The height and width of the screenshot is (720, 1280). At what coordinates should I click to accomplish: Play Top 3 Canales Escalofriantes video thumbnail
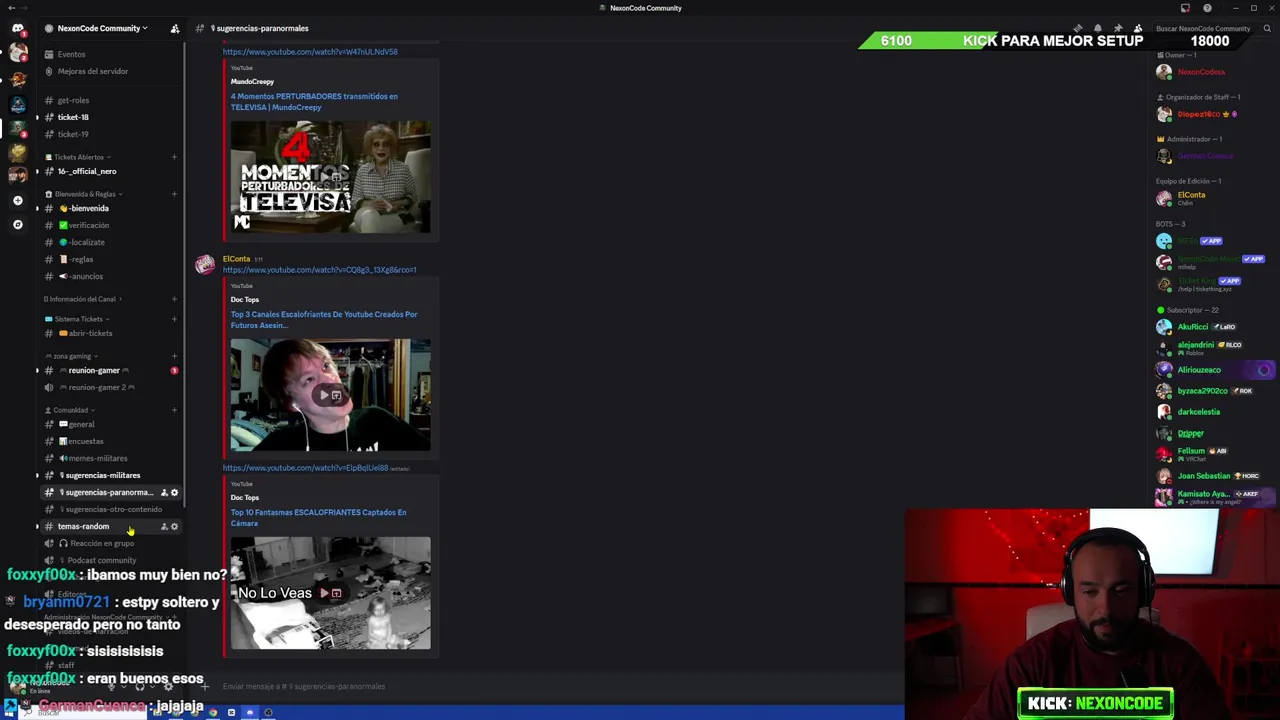click(x=331, y=395)
